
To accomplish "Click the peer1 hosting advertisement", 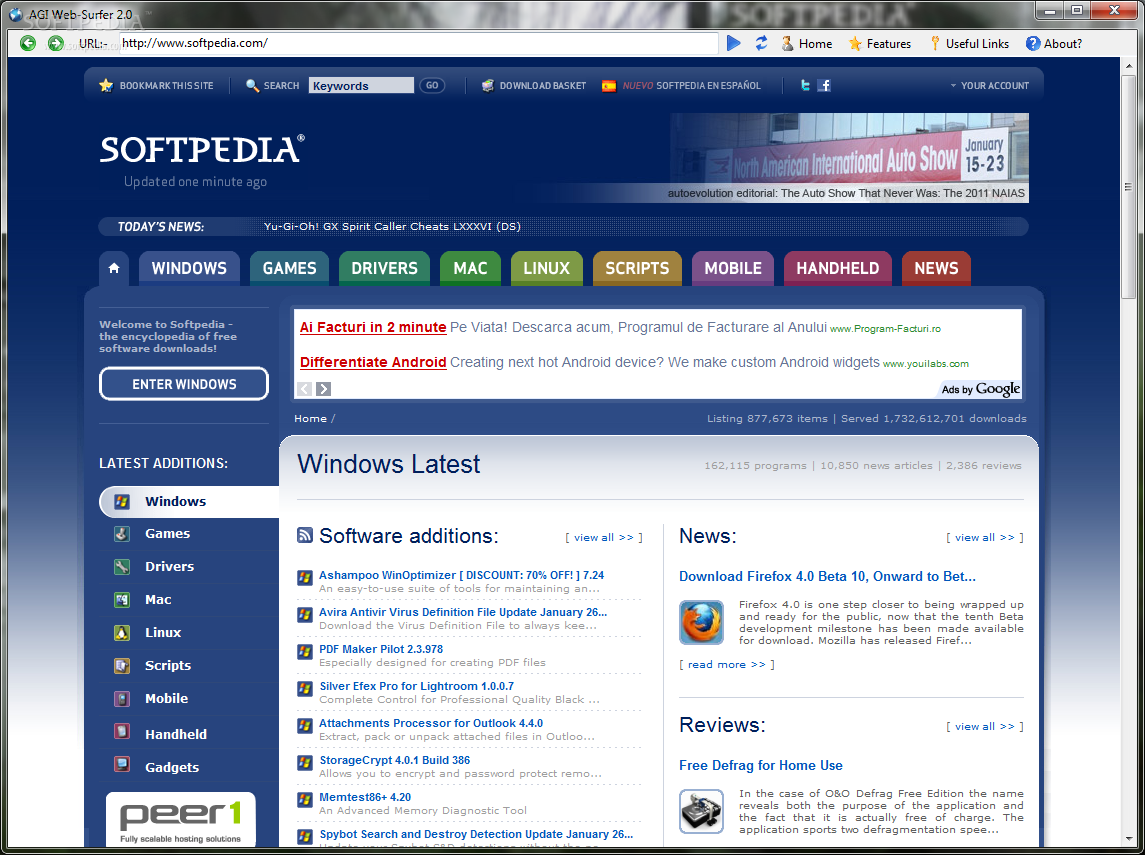I will coord(181,819).
